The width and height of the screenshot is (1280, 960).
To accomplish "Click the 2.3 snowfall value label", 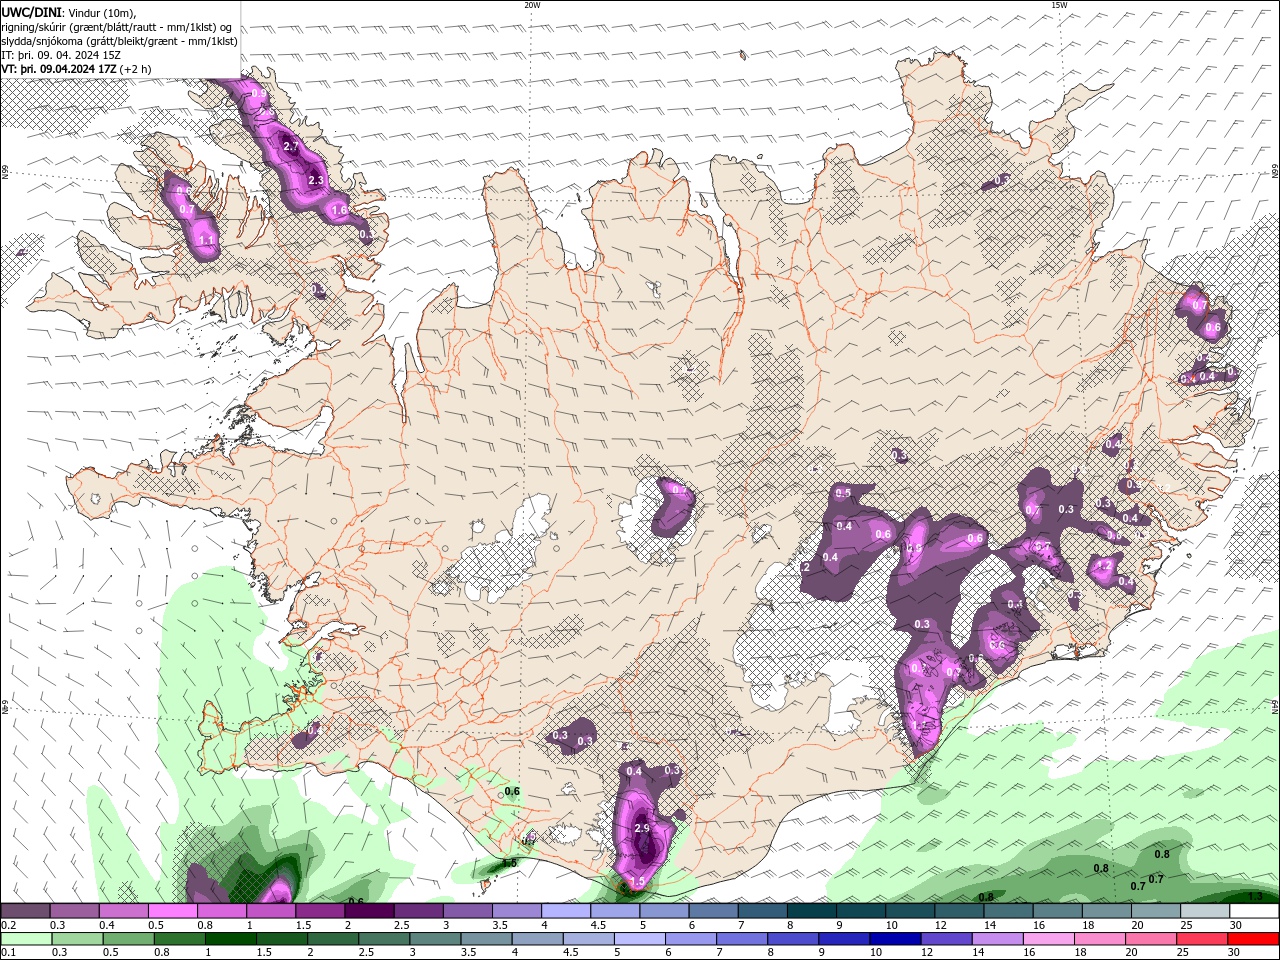I will (316, 181).
